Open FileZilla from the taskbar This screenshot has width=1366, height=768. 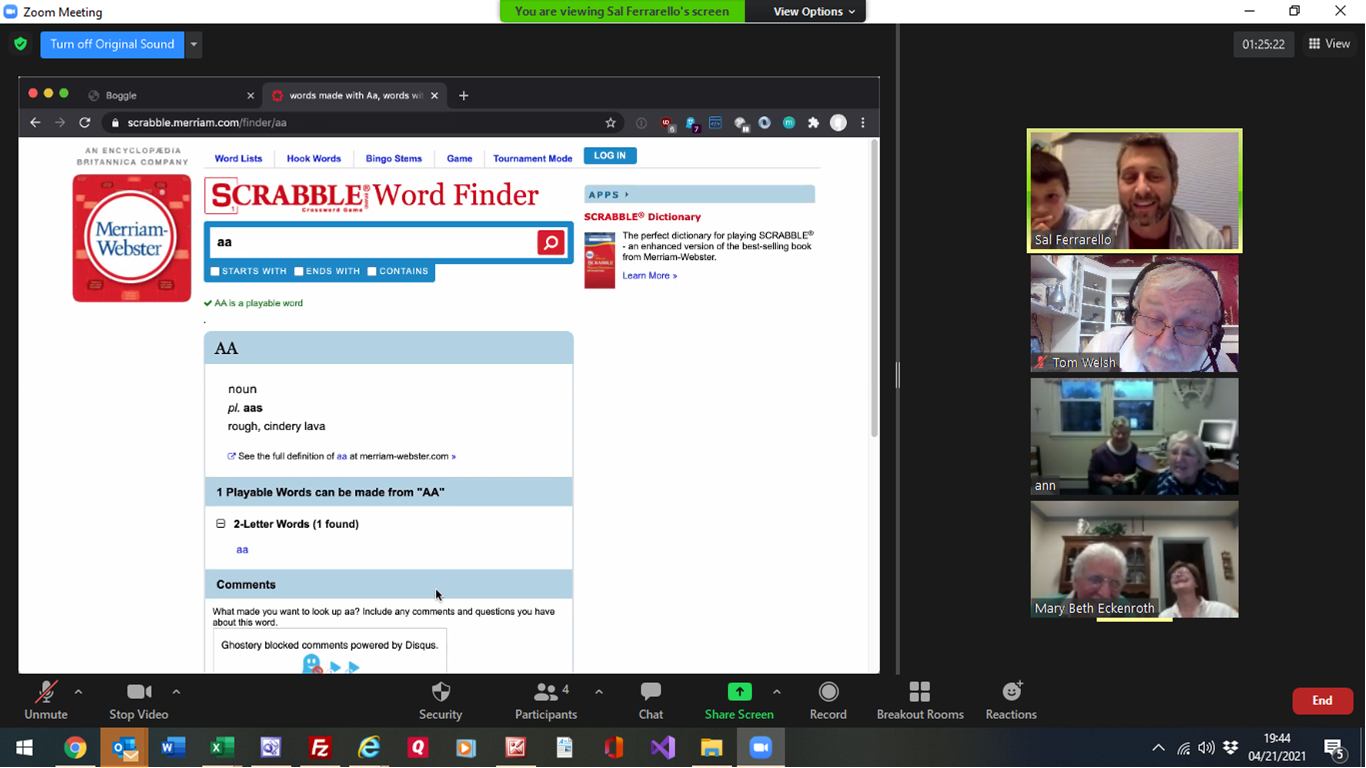tap(320, 747)
